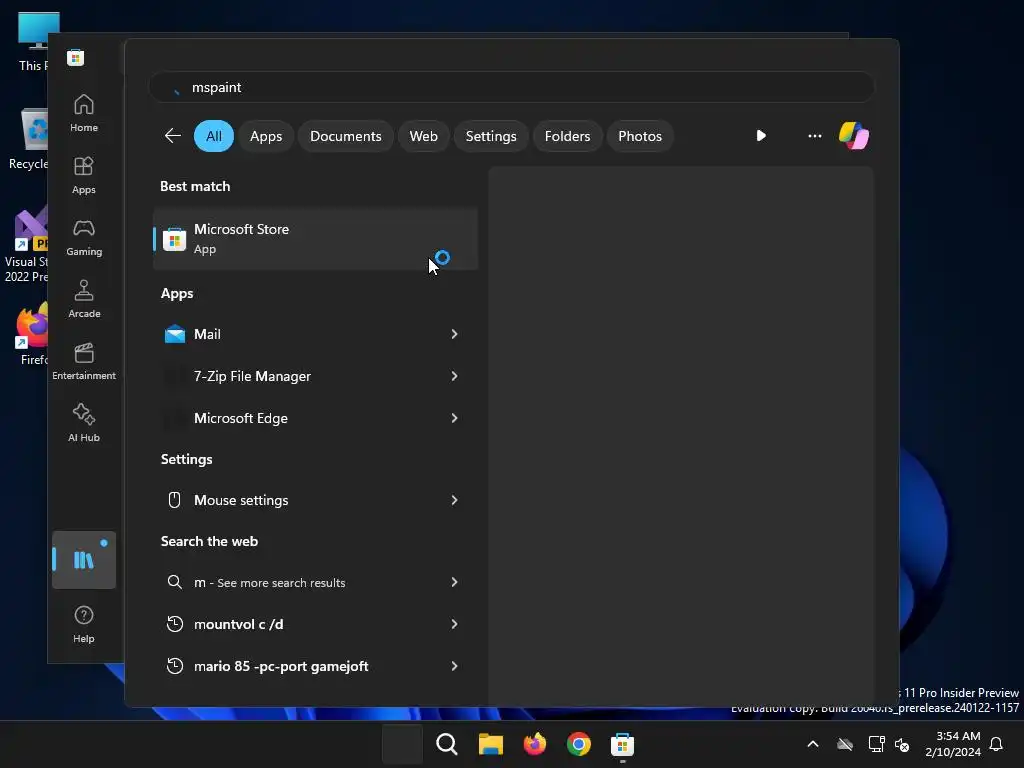Screen dimensions: 1024x768
Task: Select the Documents filter tab
Action: pos(345,136)
